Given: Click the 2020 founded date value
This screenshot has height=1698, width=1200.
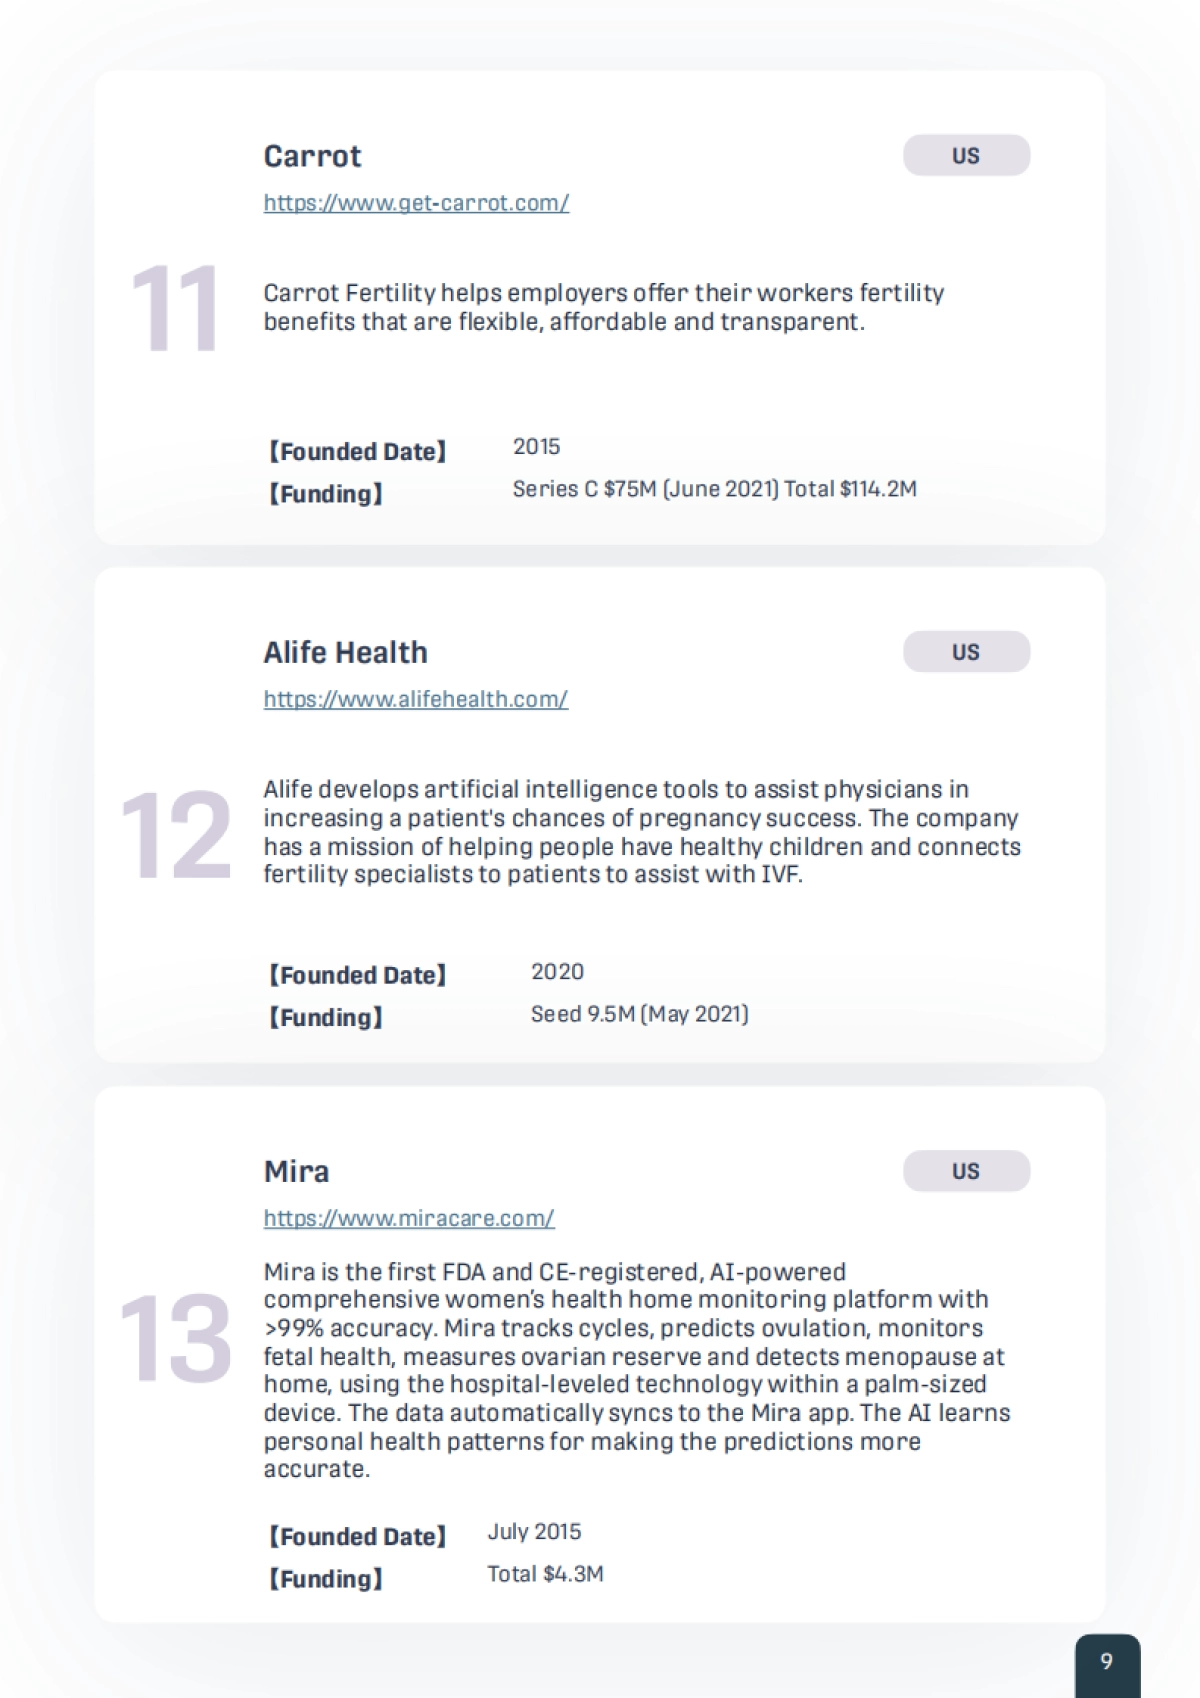Looking at the screenshot, I should [x=557, y=971].
